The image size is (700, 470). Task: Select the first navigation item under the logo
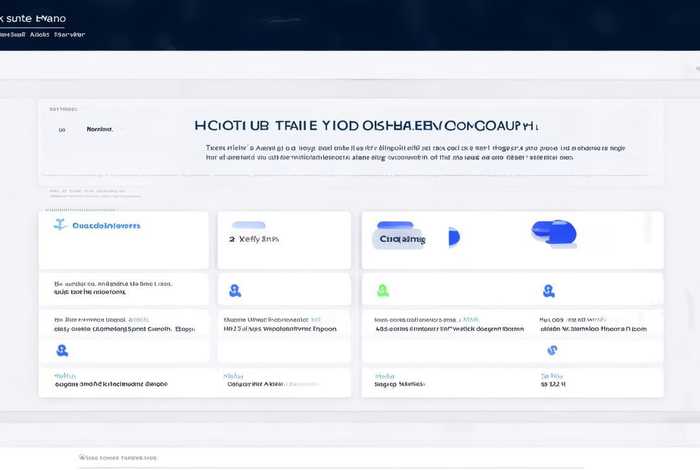[12, 34]
